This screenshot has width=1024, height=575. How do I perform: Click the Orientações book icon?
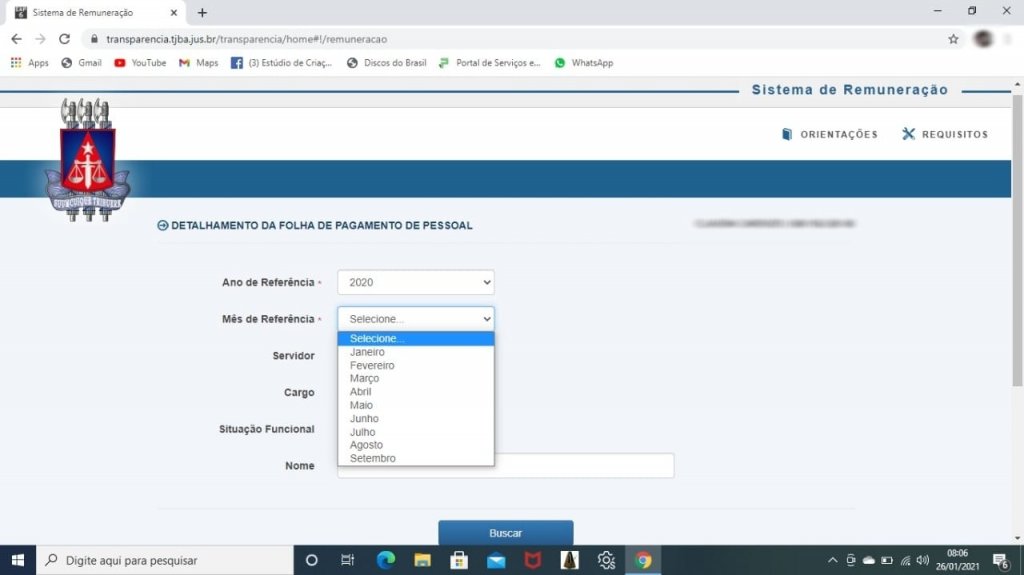tap(787, 134)
